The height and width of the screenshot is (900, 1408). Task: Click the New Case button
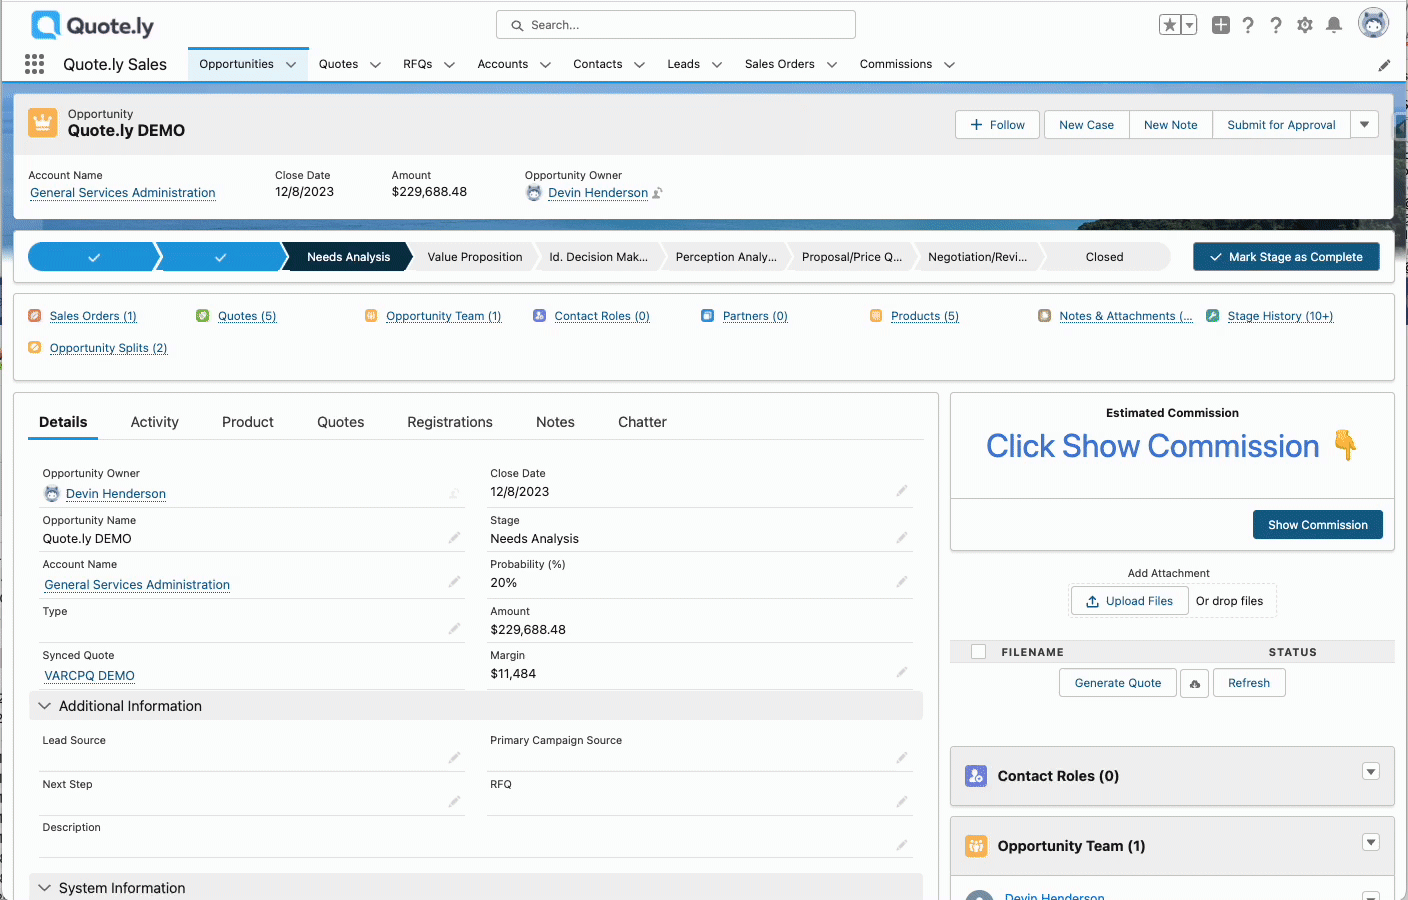pyautogui.click(x=1086, y=125)
